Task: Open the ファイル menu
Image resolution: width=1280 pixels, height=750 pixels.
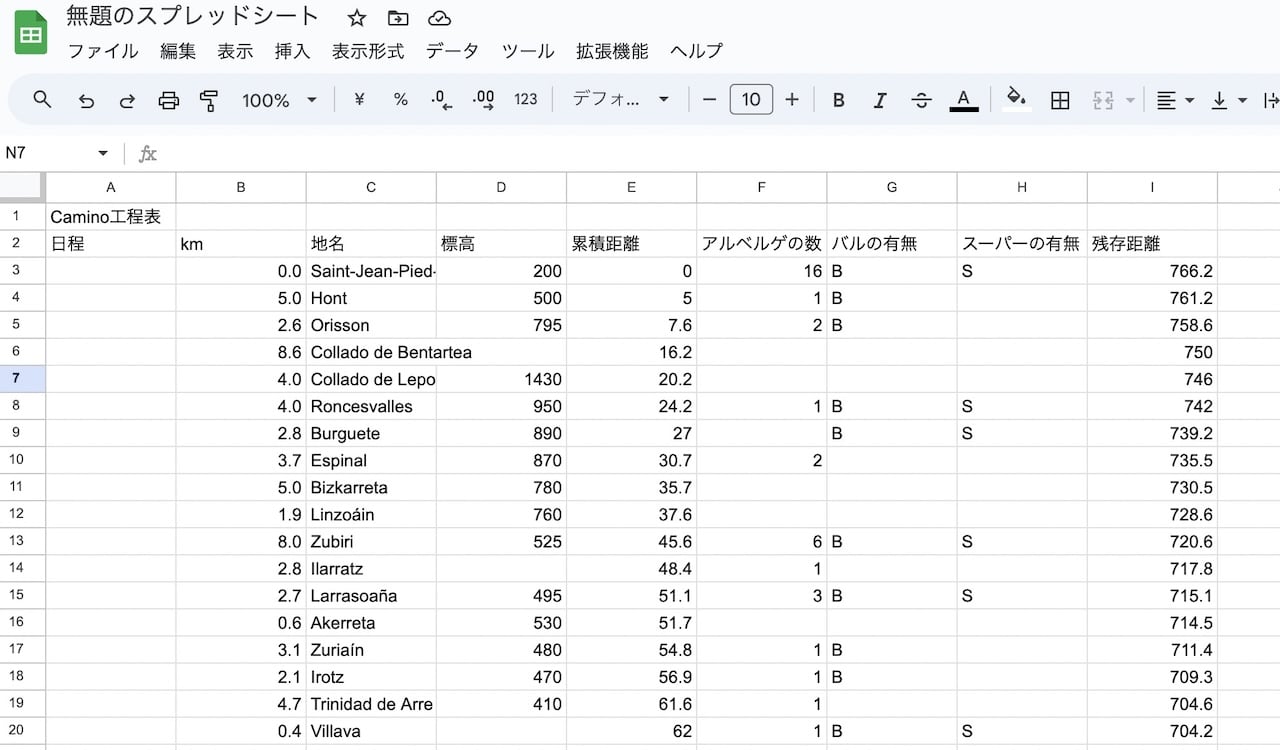Action: click(x=103, y=51)
